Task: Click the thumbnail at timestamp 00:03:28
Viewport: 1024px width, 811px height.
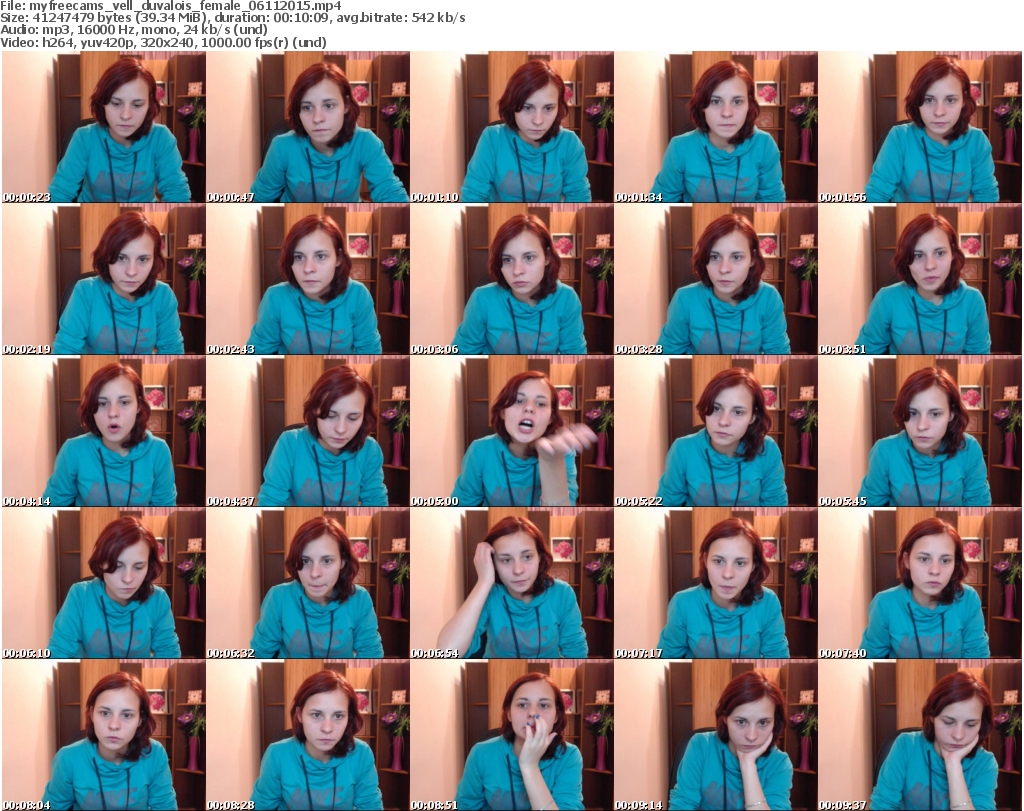Action: click(x=716, y=279)
